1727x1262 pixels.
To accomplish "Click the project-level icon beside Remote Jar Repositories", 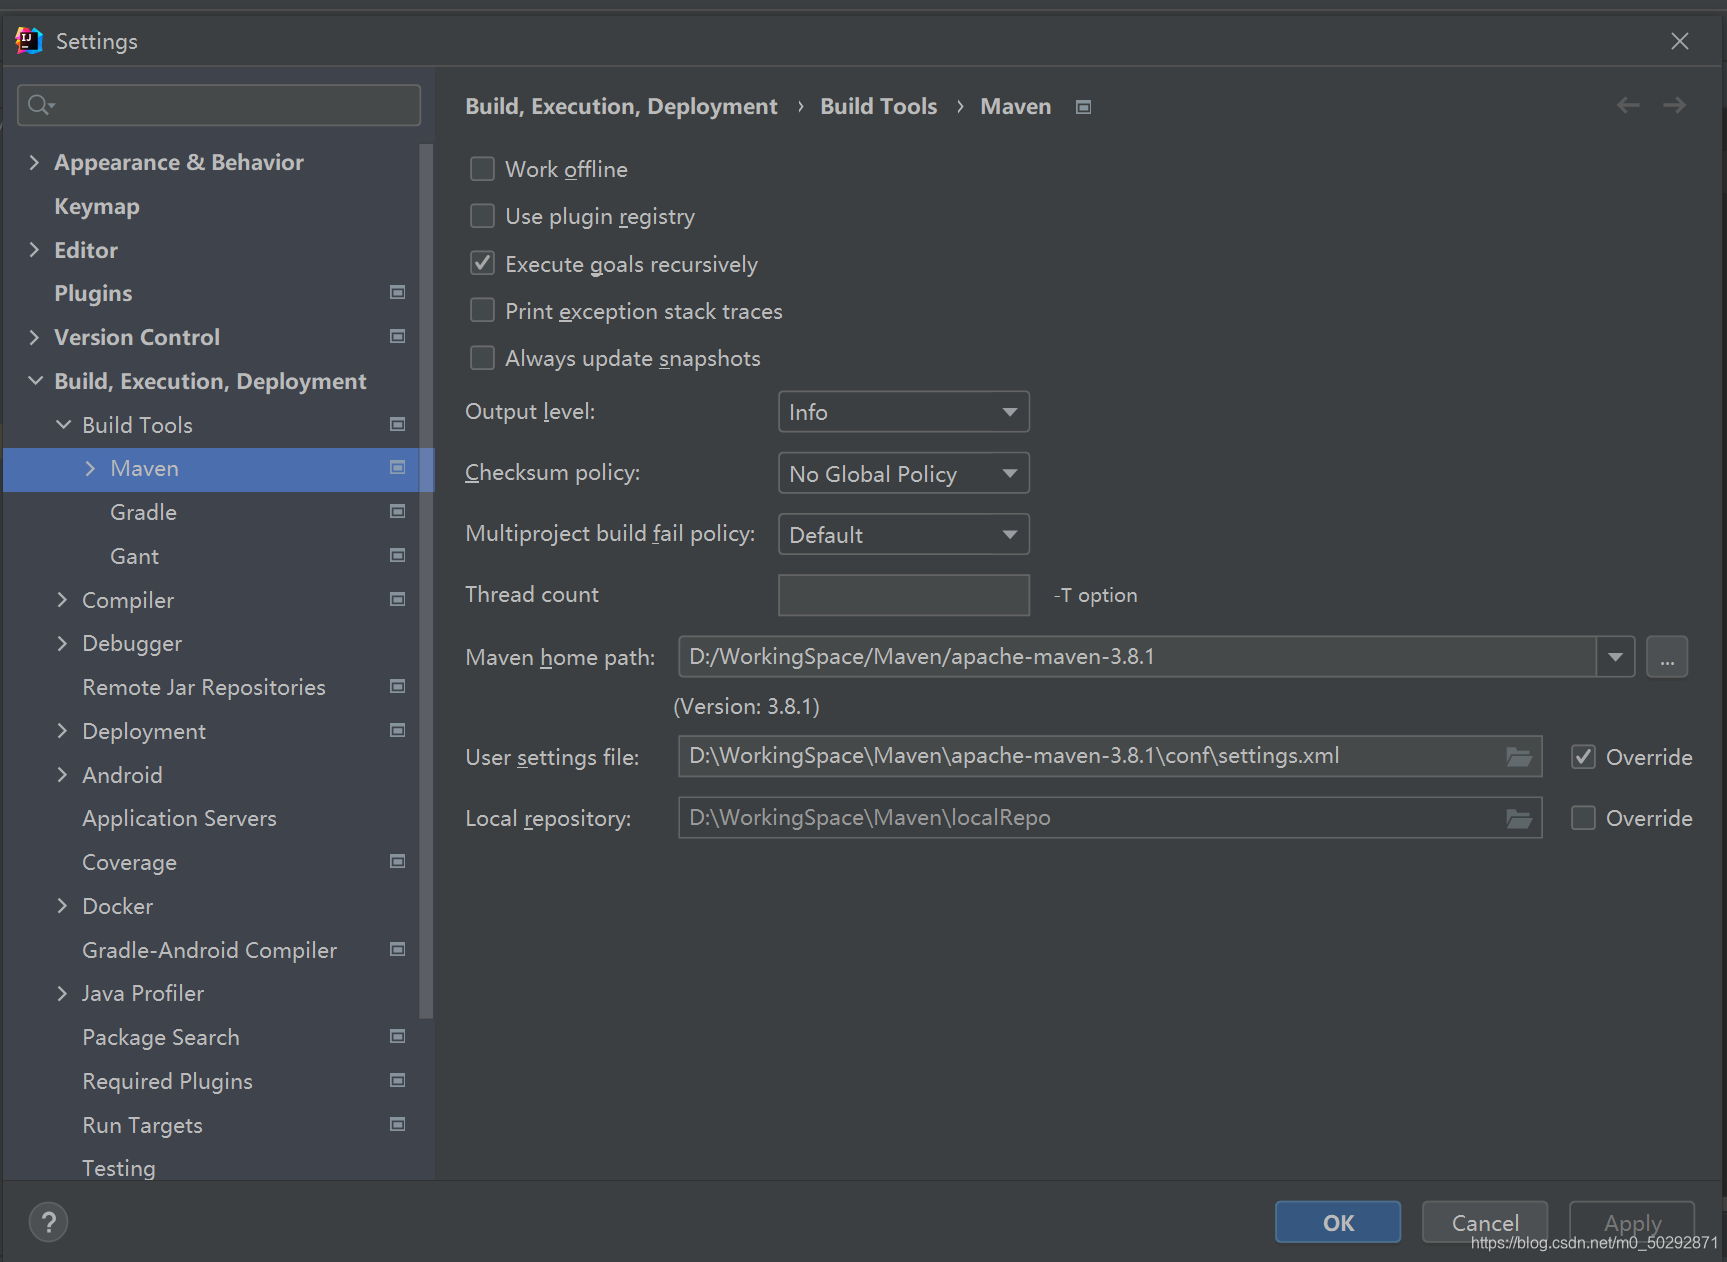I will point(397,687).
